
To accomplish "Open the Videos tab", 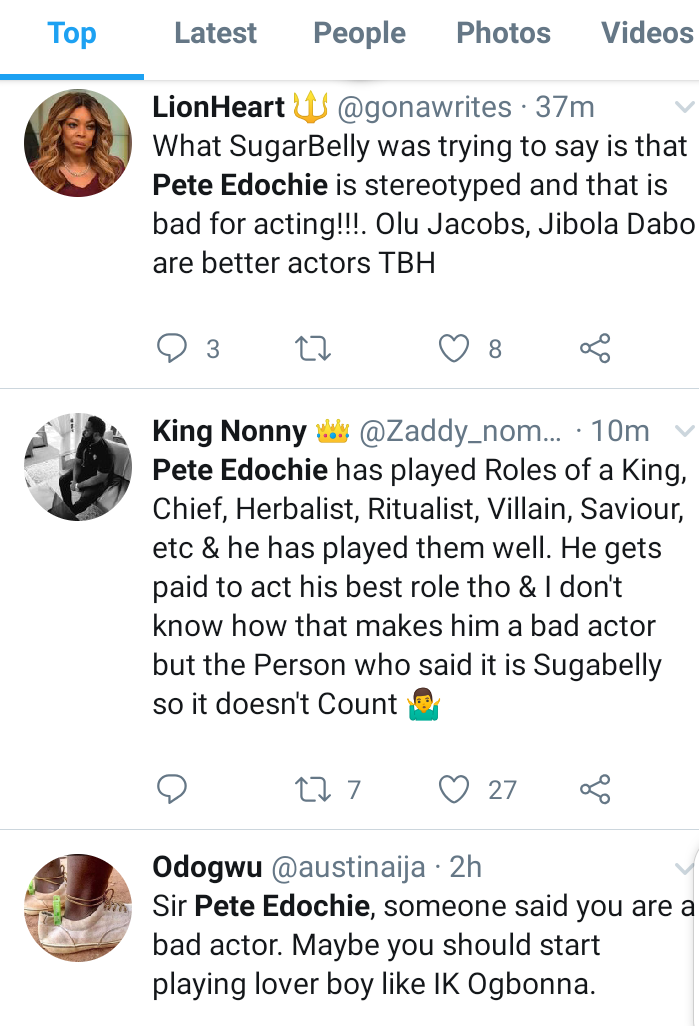I will [647, 33].
